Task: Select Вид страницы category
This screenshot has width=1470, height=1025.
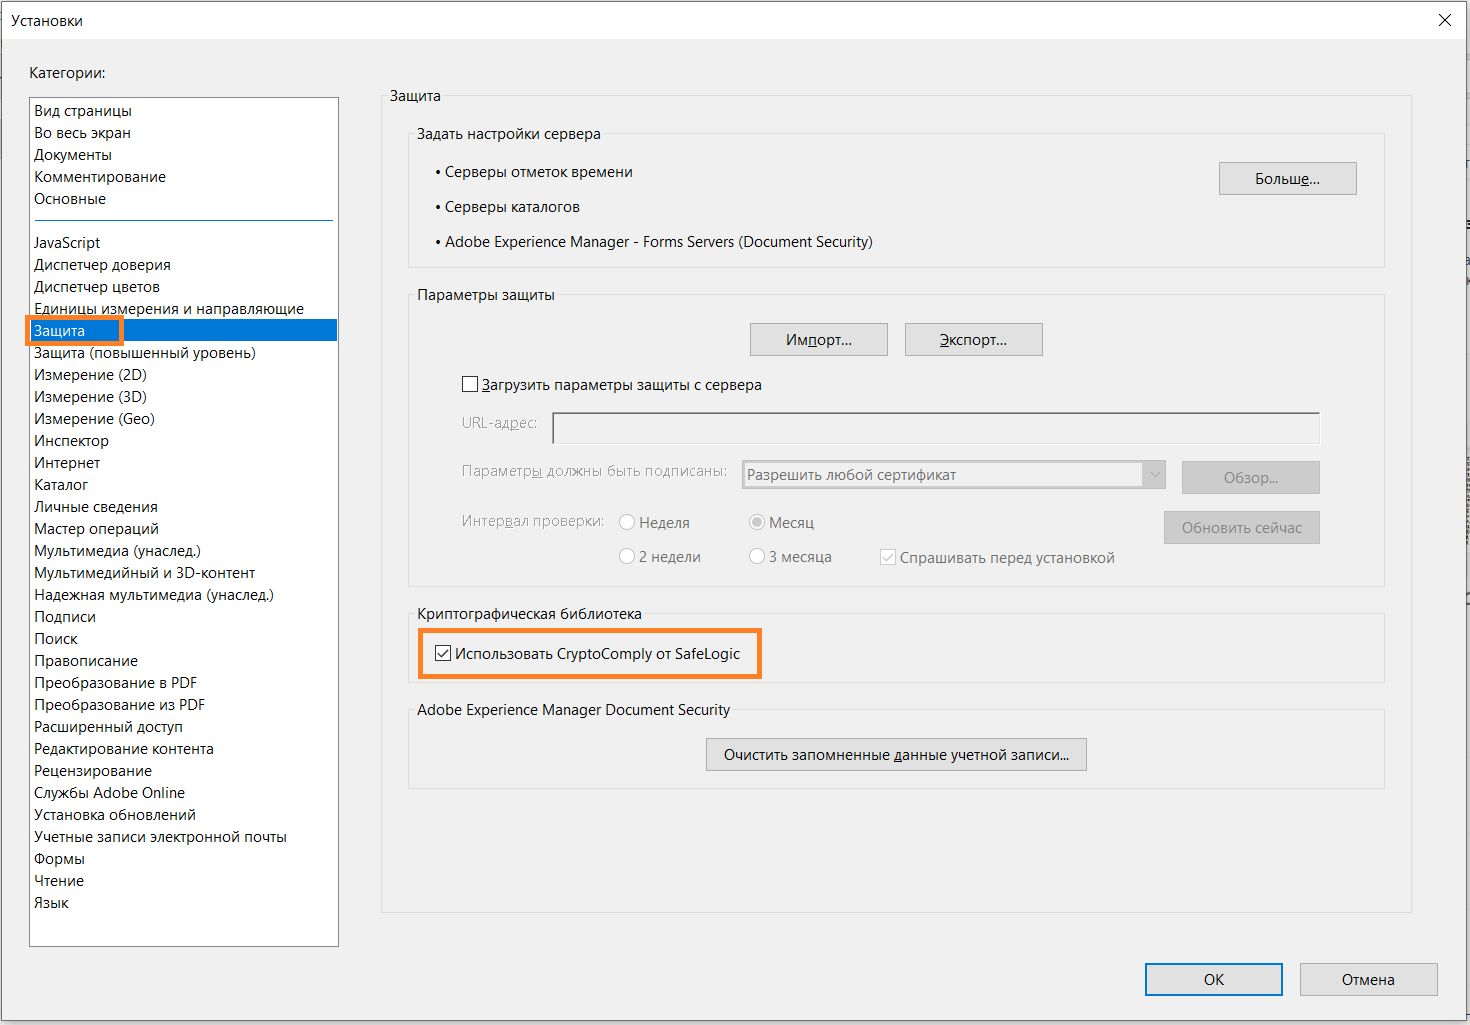Action: coord(184,111)
